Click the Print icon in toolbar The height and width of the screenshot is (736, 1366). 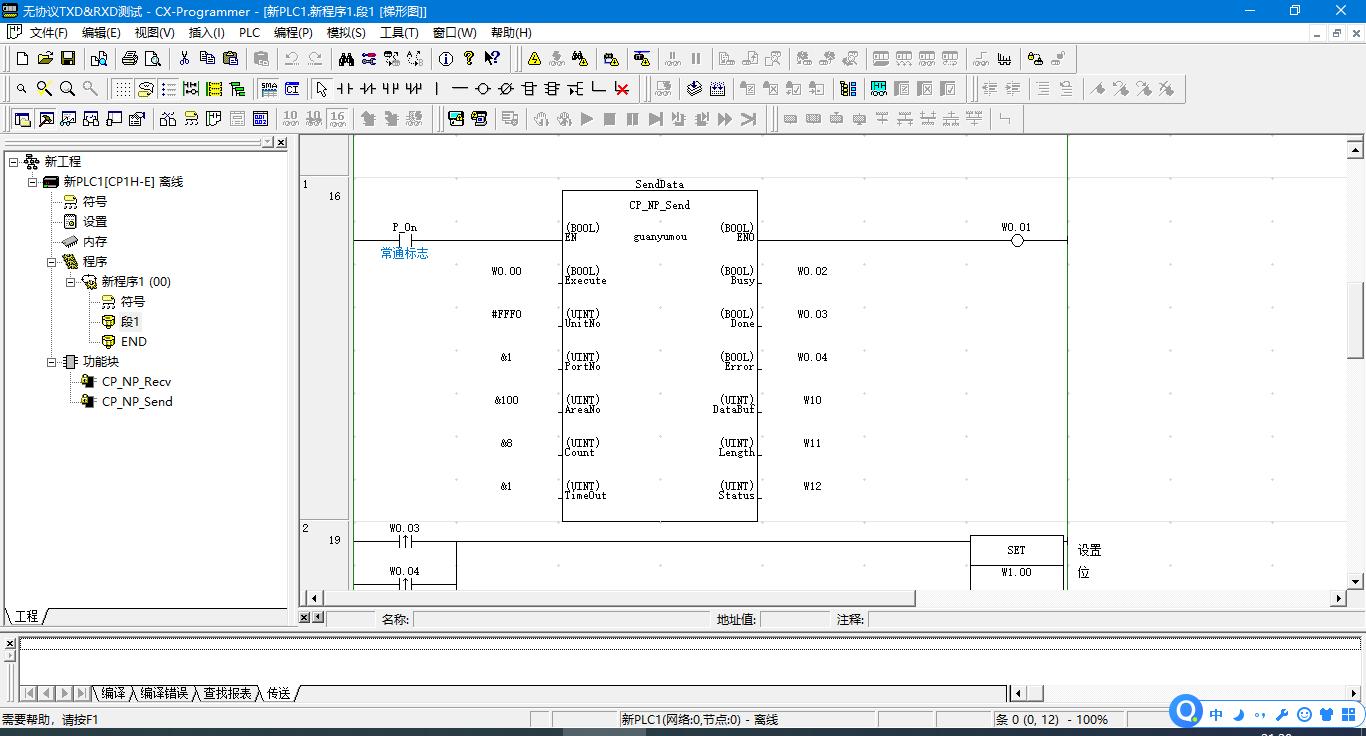coord(129,59)
